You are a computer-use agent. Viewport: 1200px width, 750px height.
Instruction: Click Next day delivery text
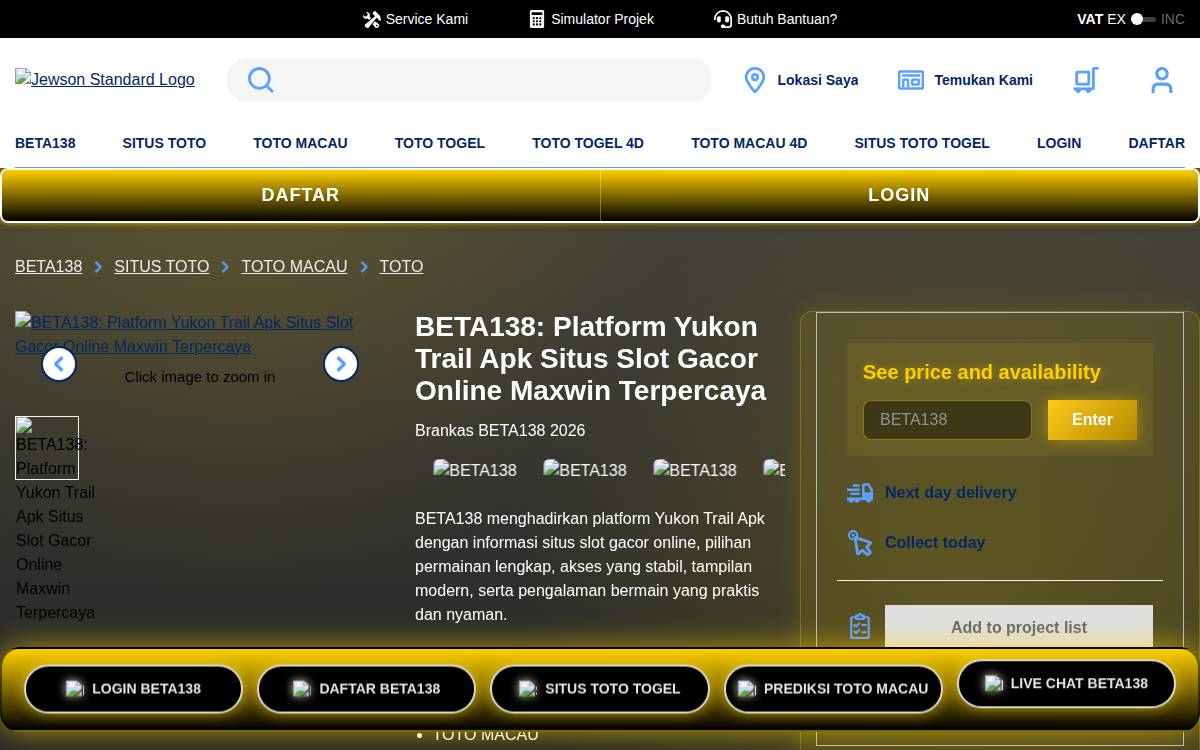(950, 492)
